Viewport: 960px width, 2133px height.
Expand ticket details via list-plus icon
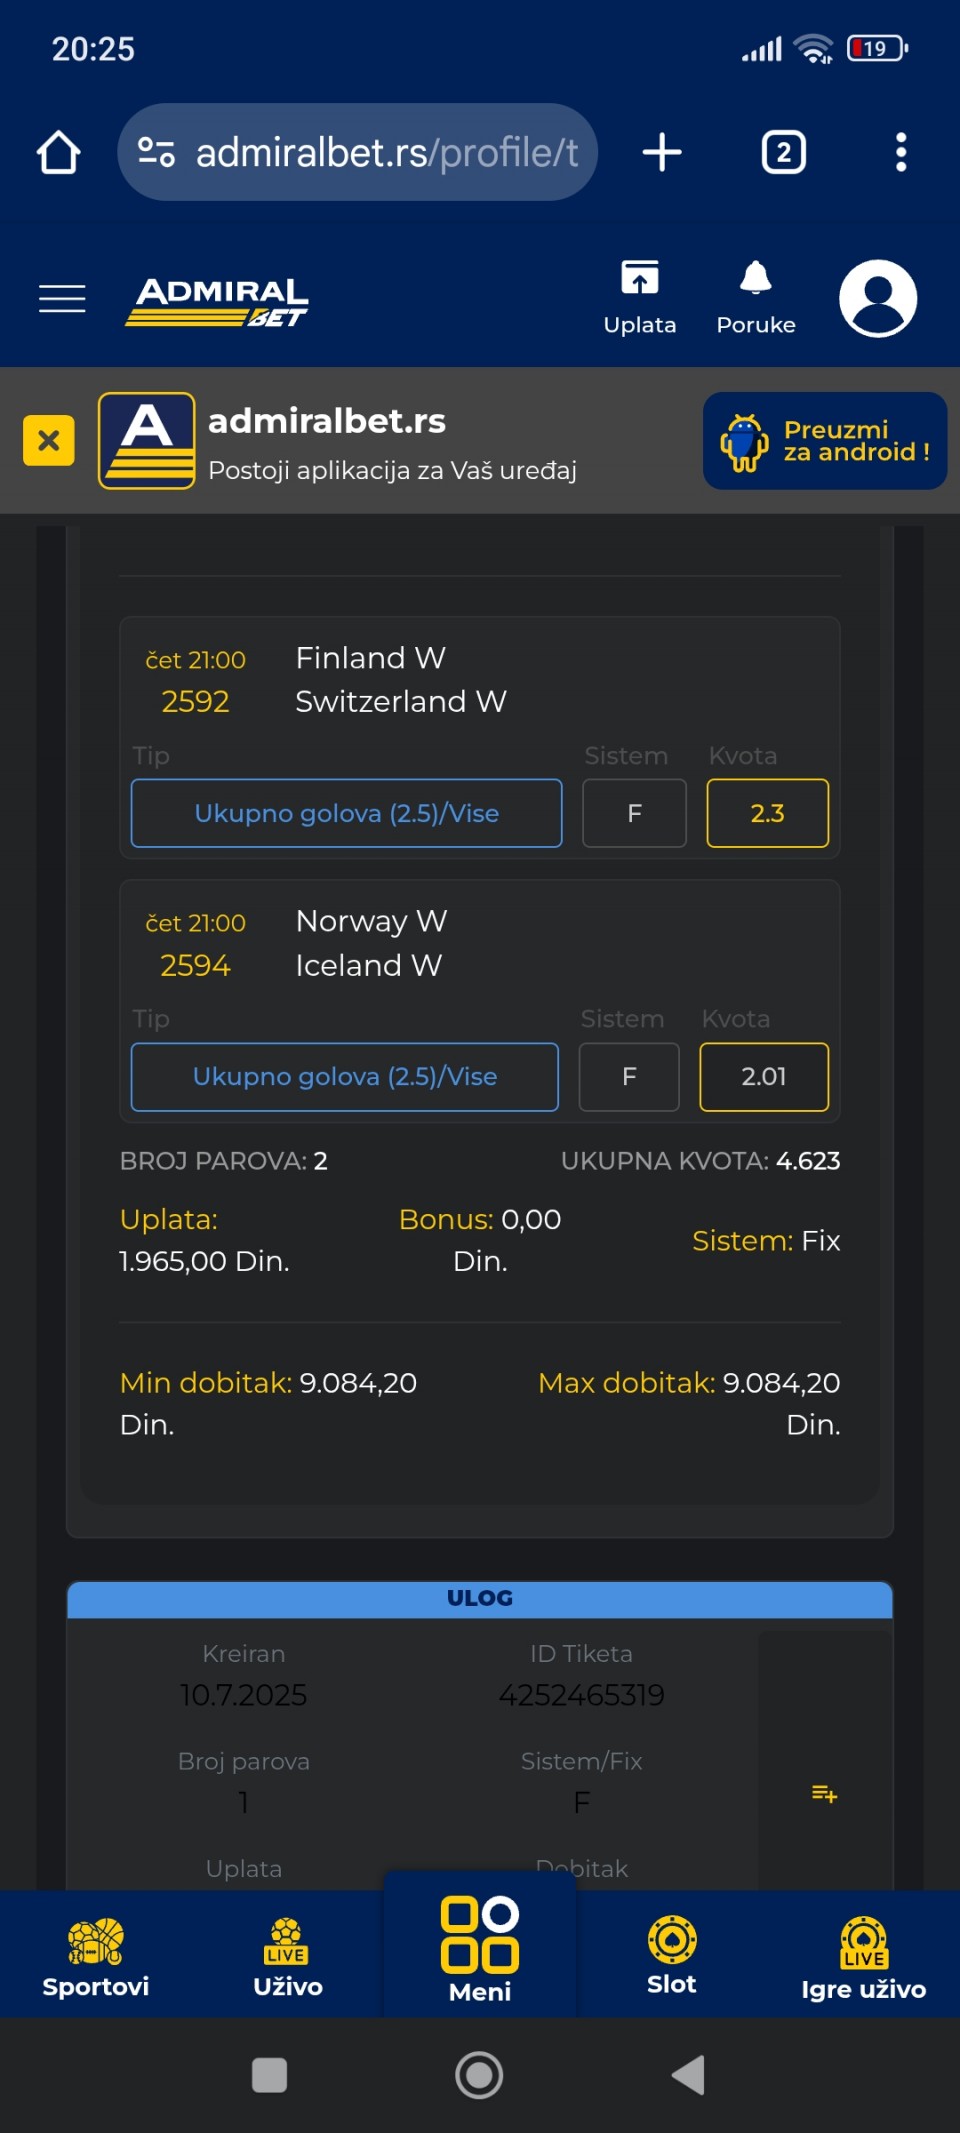[x=825, y=1794]
